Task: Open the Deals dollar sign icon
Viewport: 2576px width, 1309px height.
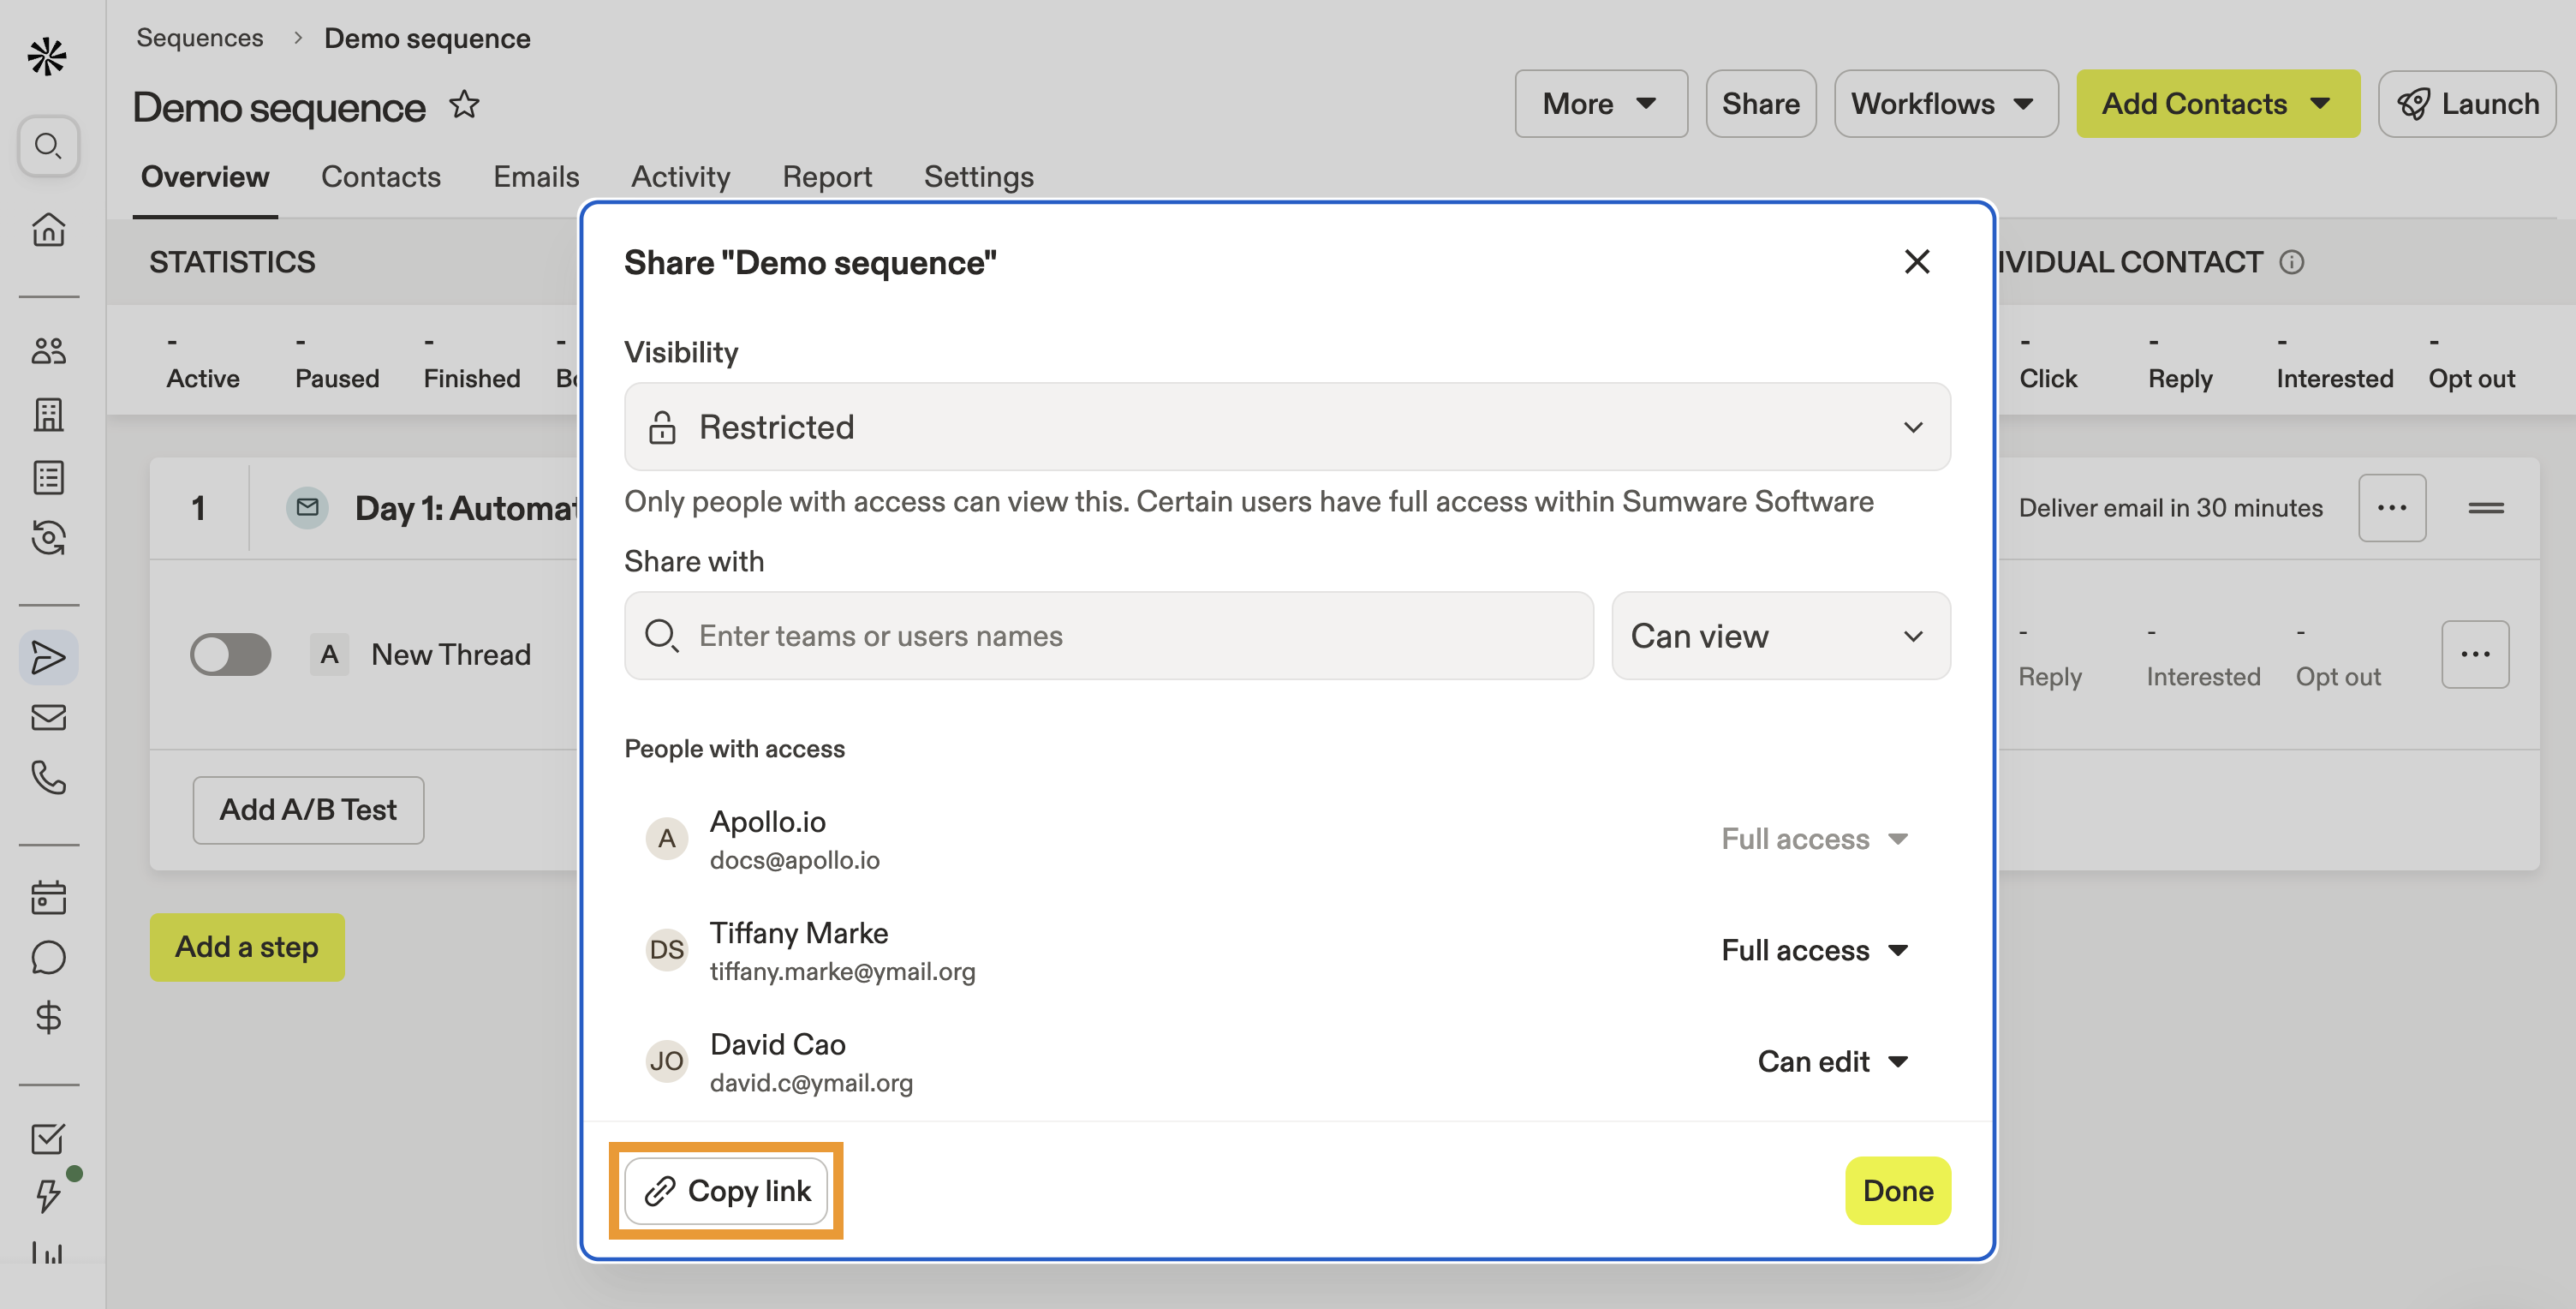Action: click(48, 1017)
